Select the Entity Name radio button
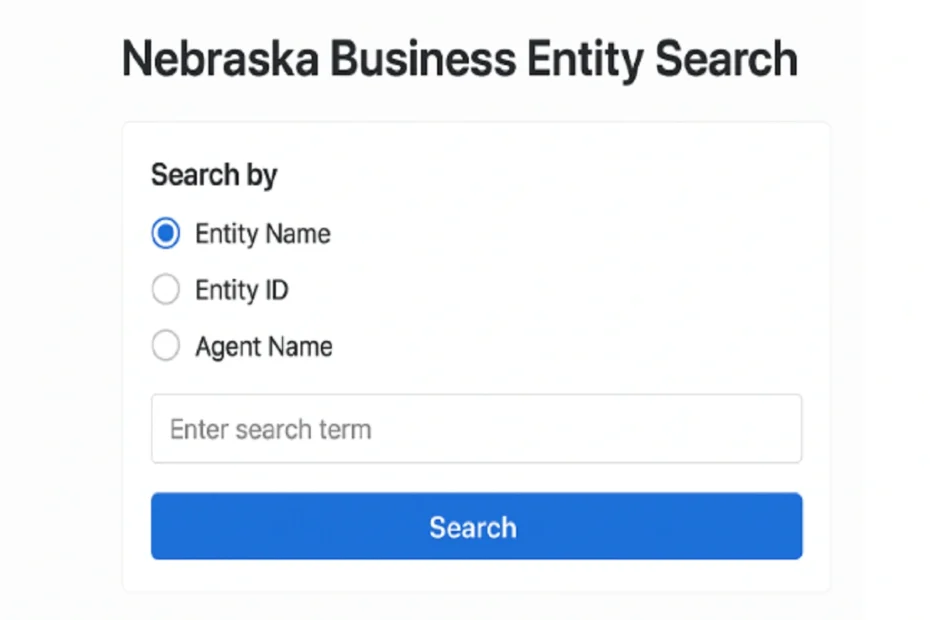The height and width of the screenshot is (620, 930). (165, 234)
